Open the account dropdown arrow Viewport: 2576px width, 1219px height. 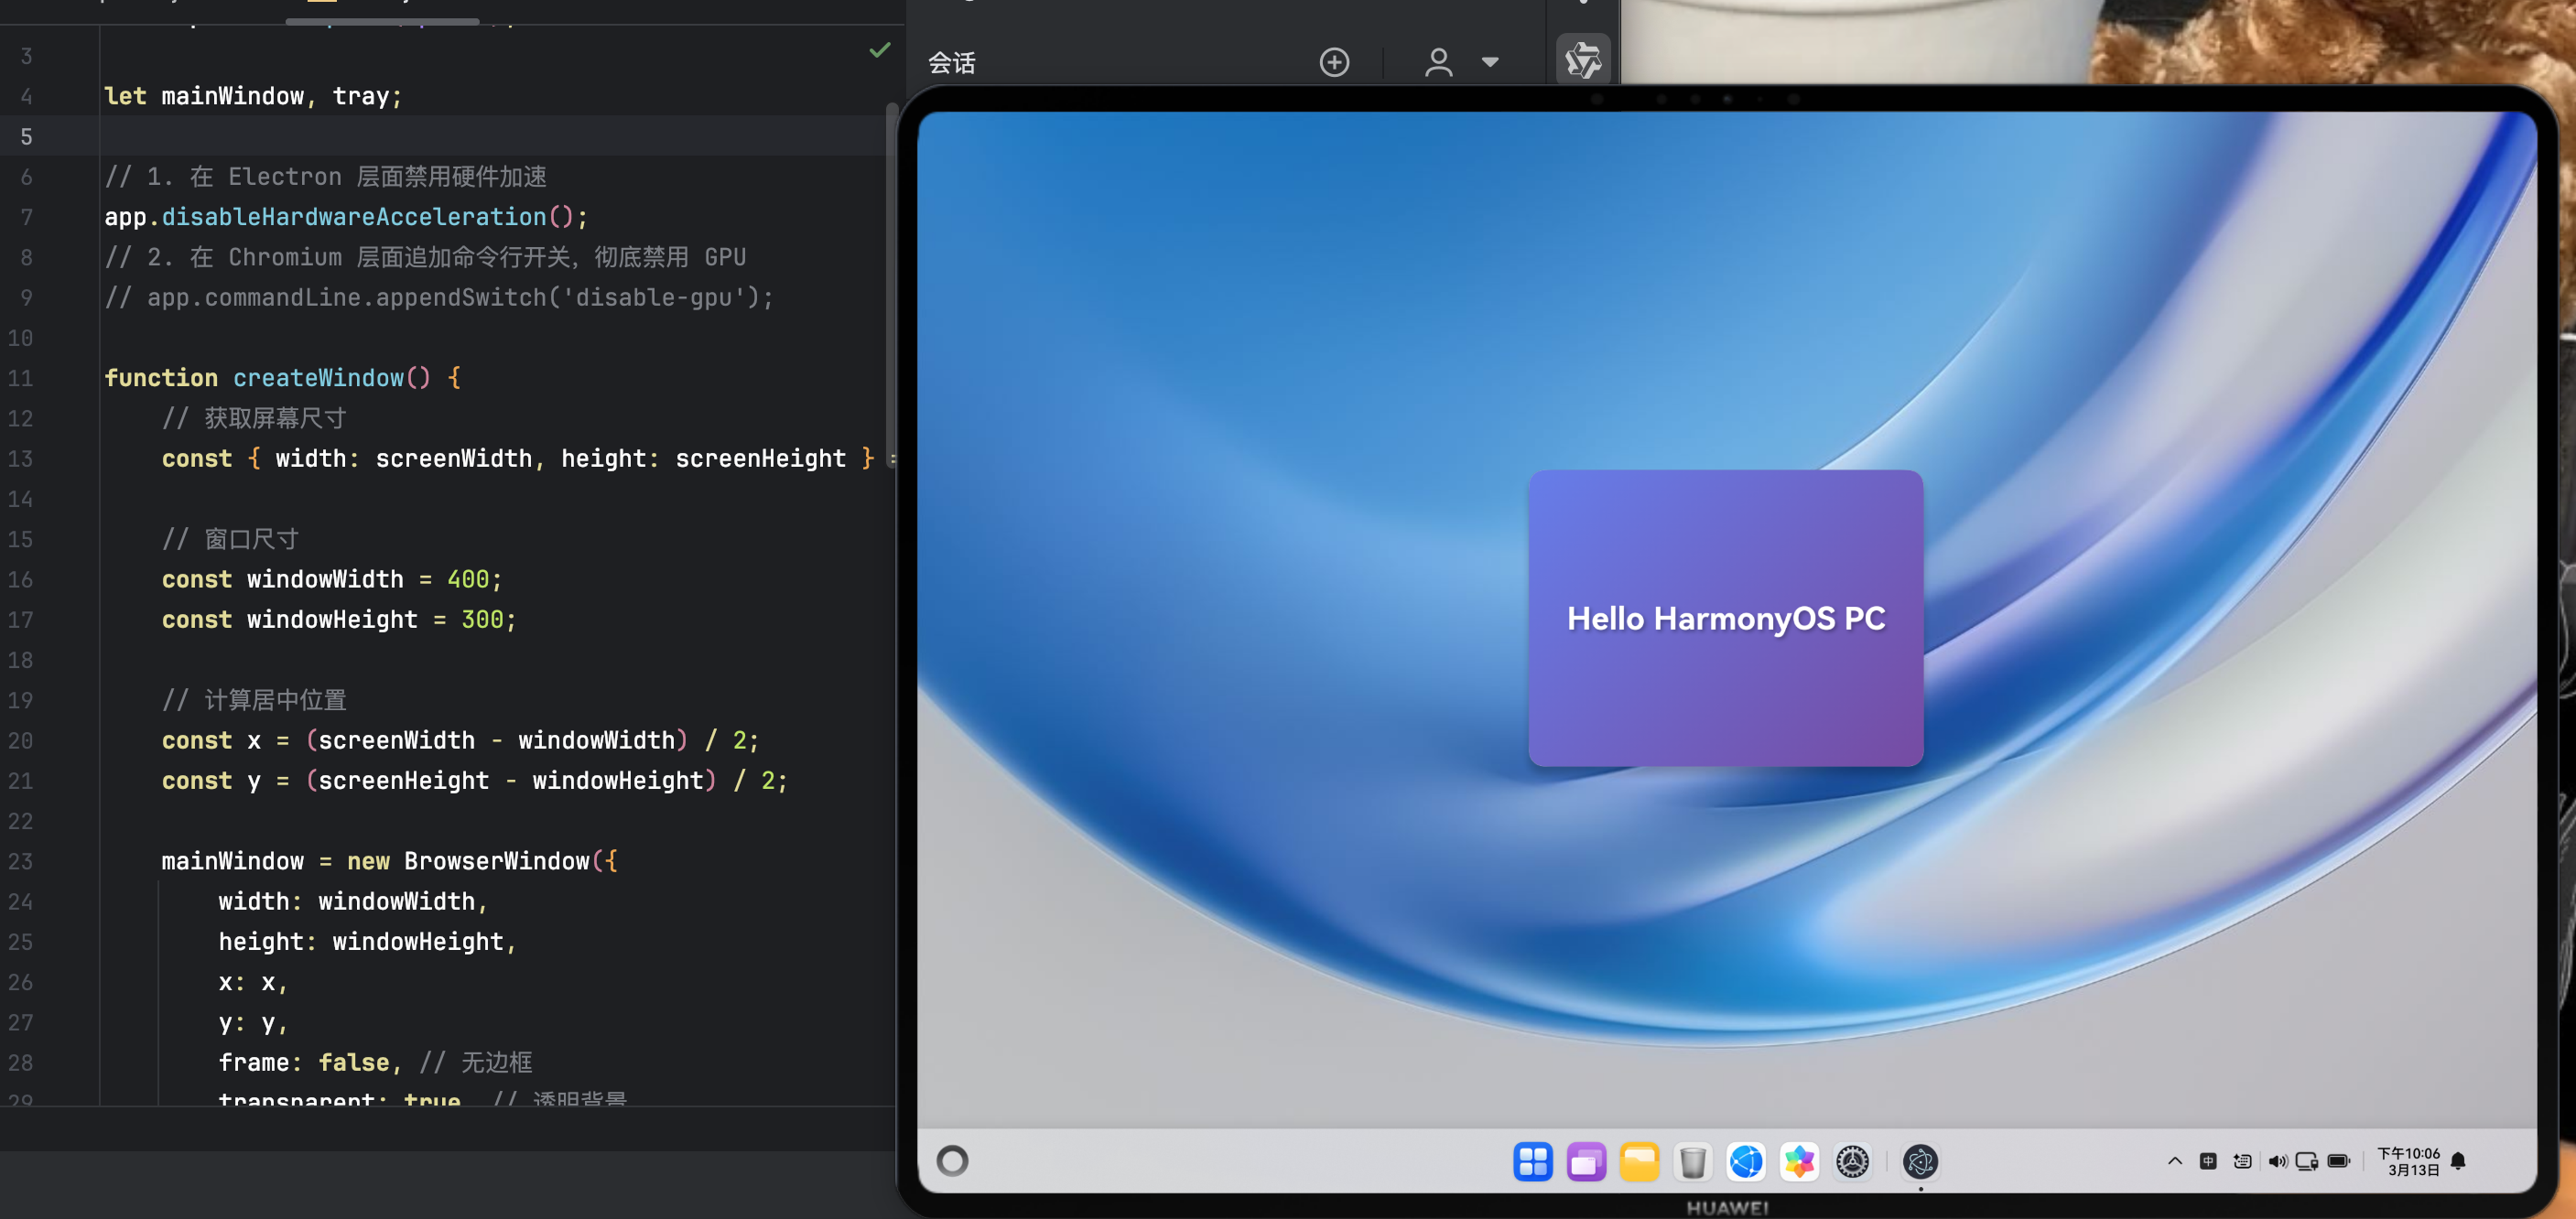[1490, 62]
